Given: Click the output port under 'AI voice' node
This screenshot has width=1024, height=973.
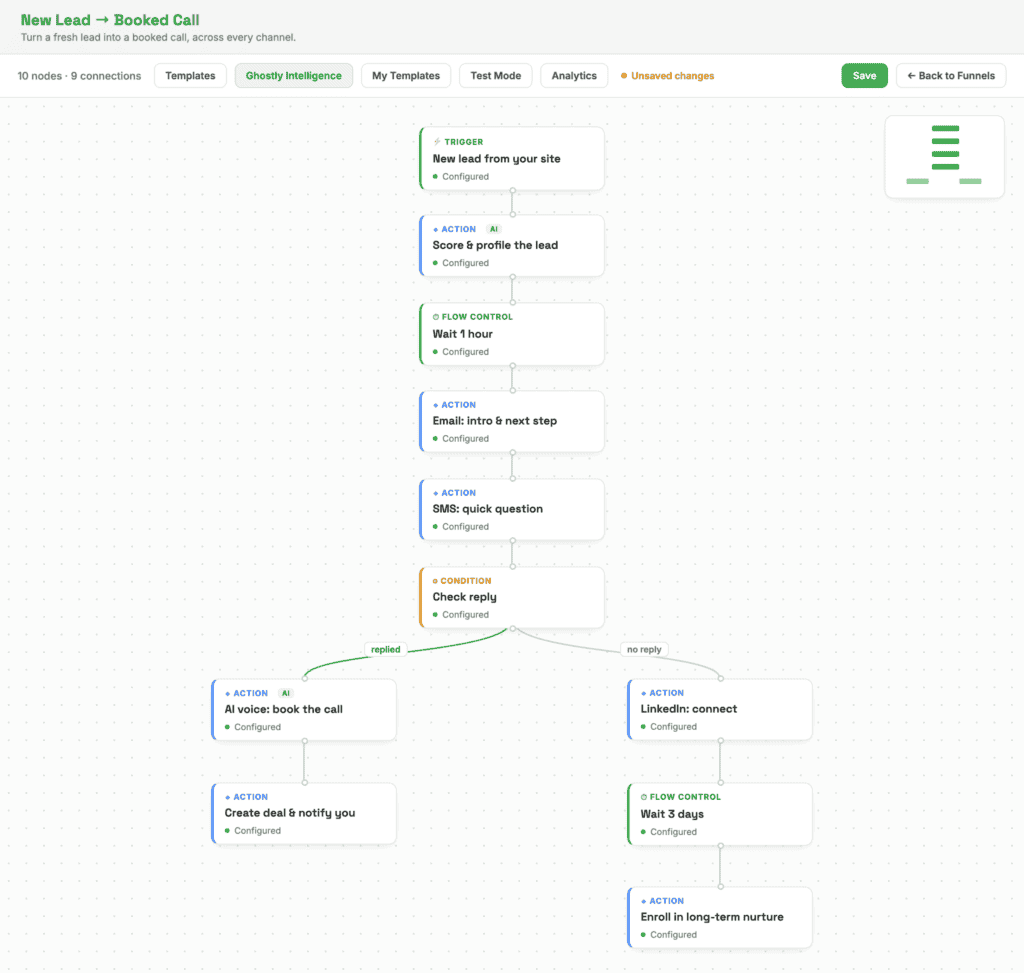Looking at the screenshot, I should pyautogui.click(x=305, y=741).
